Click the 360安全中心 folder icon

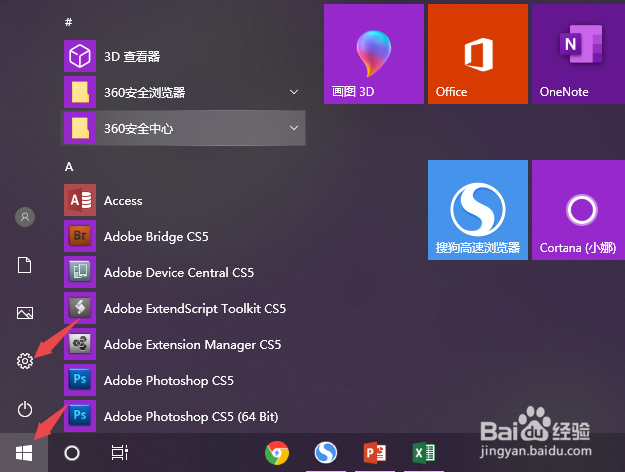80,128
